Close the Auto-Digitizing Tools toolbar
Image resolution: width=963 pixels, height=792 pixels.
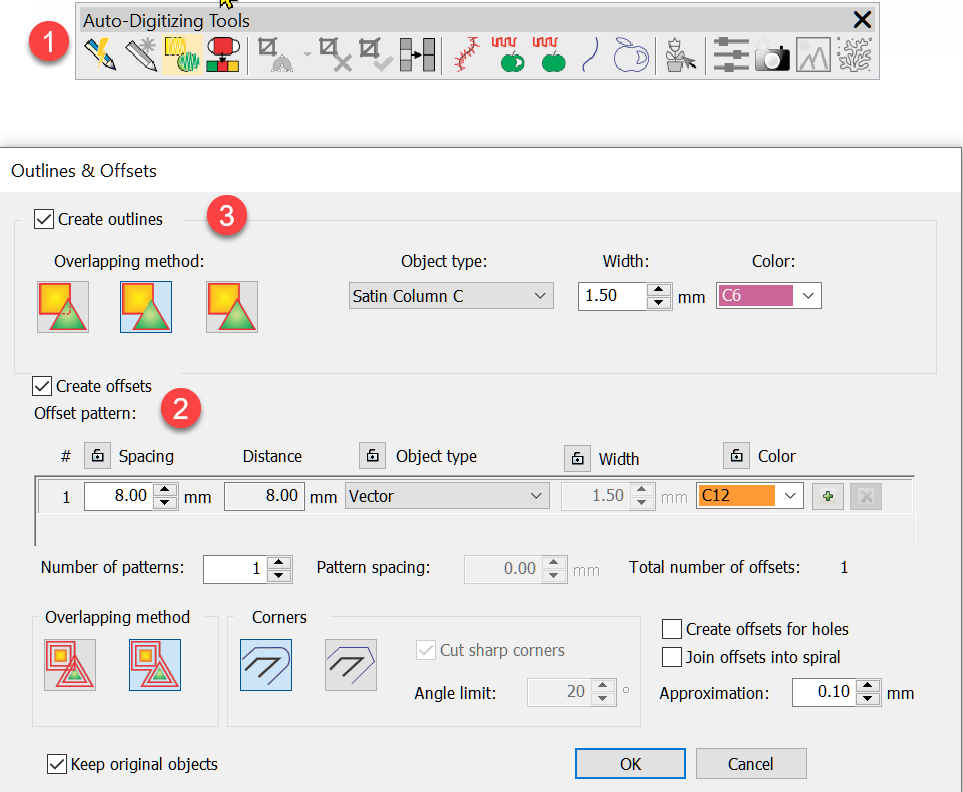point(862,19)
